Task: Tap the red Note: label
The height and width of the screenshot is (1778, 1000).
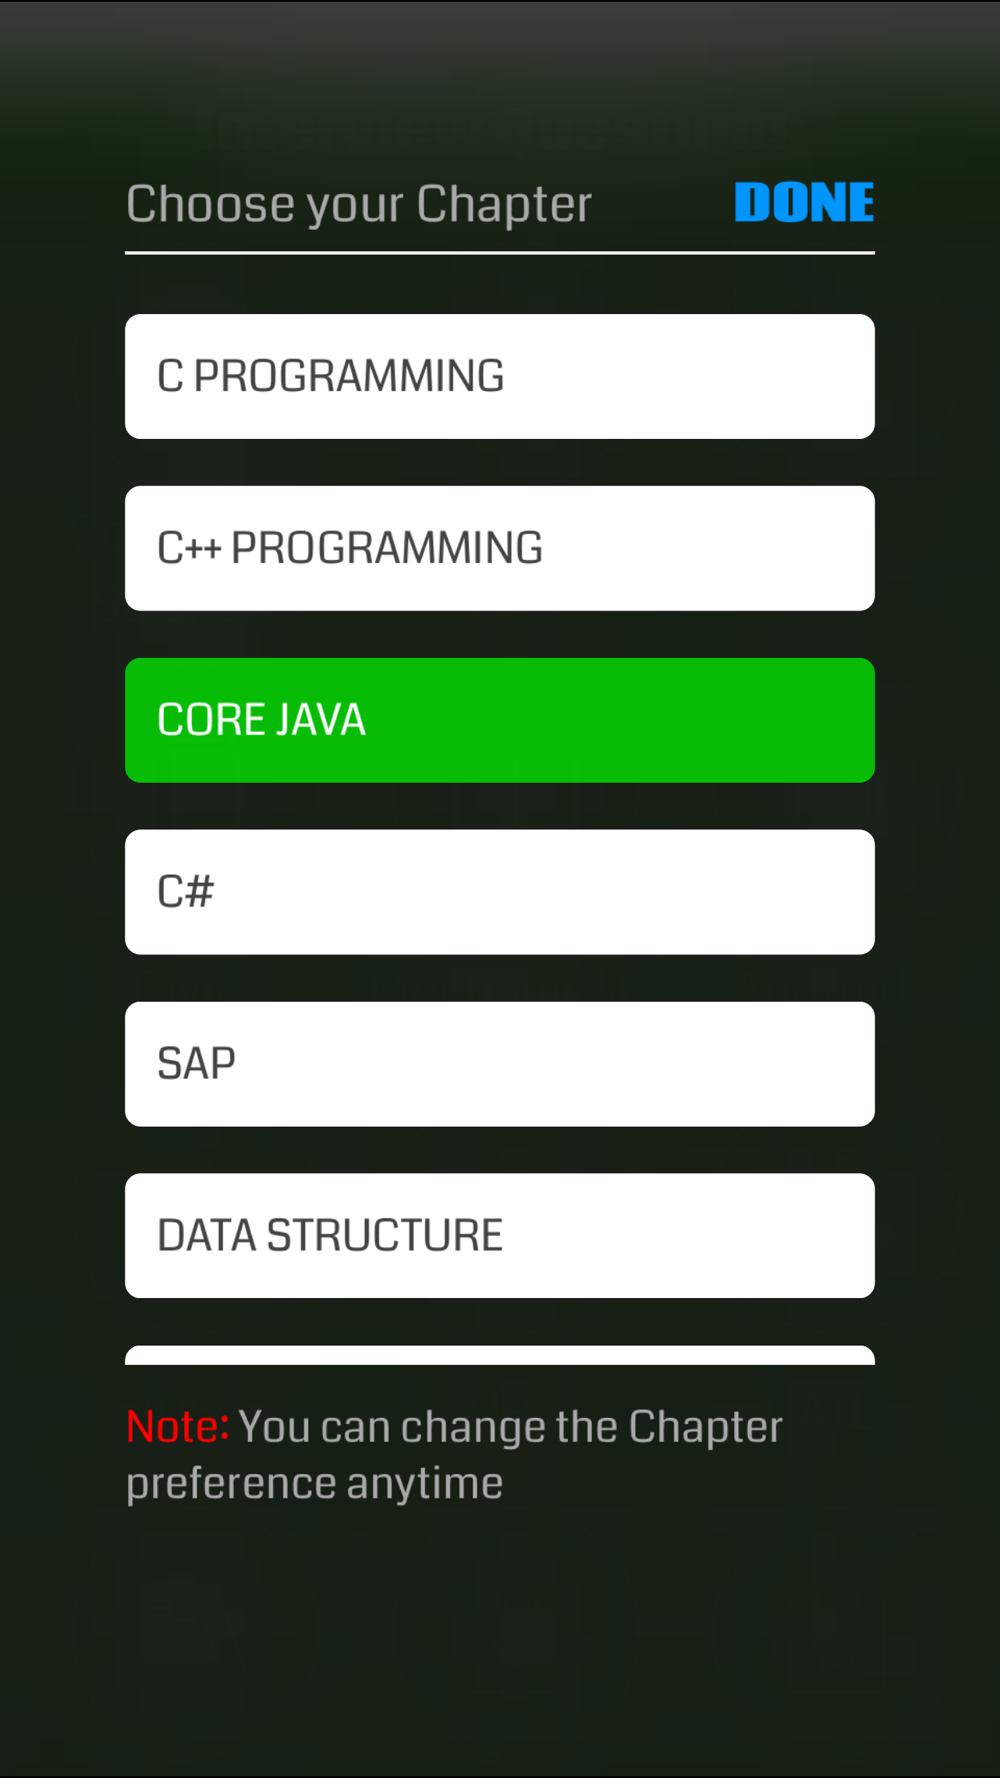Action: point(178,1426)
